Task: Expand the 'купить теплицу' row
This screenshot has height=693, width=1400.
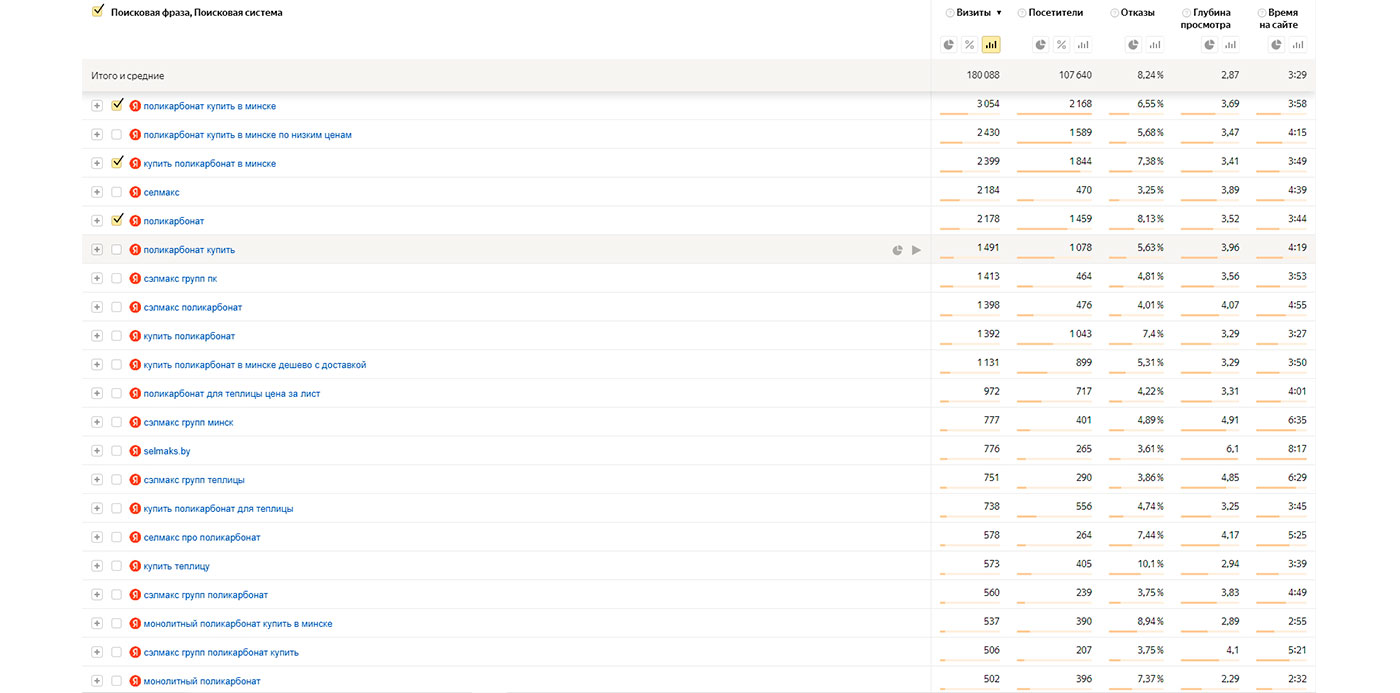Action: click(97, 566)
